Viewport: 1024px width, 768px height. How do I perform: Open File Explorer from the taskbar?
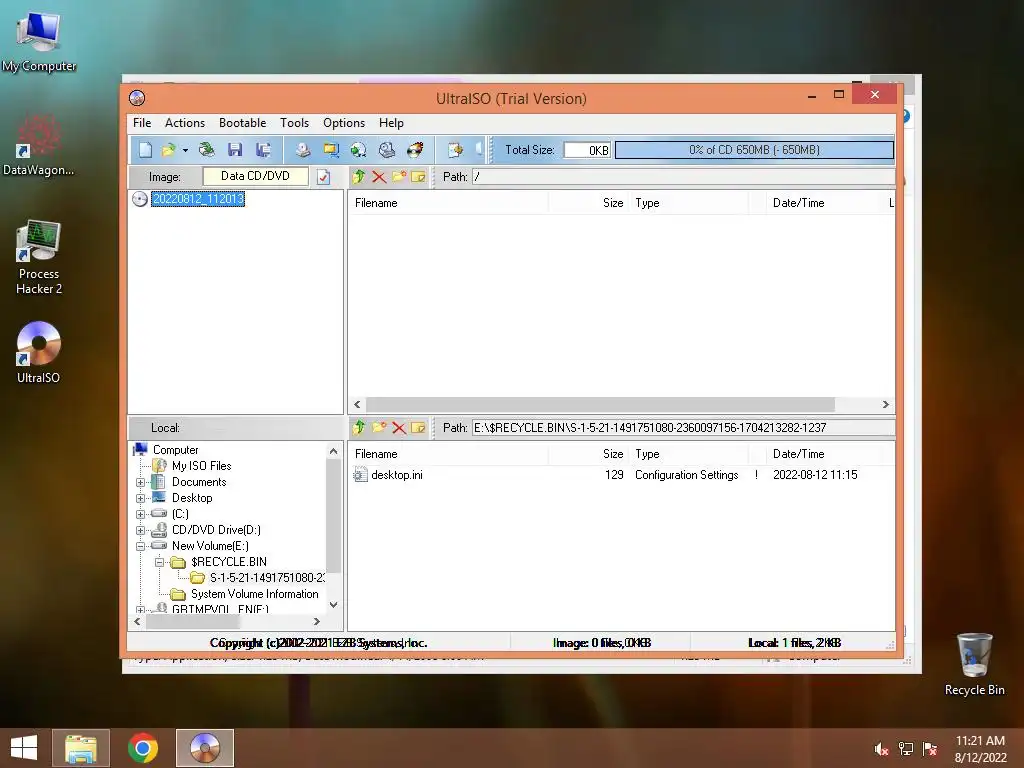(x=81, y=748)
